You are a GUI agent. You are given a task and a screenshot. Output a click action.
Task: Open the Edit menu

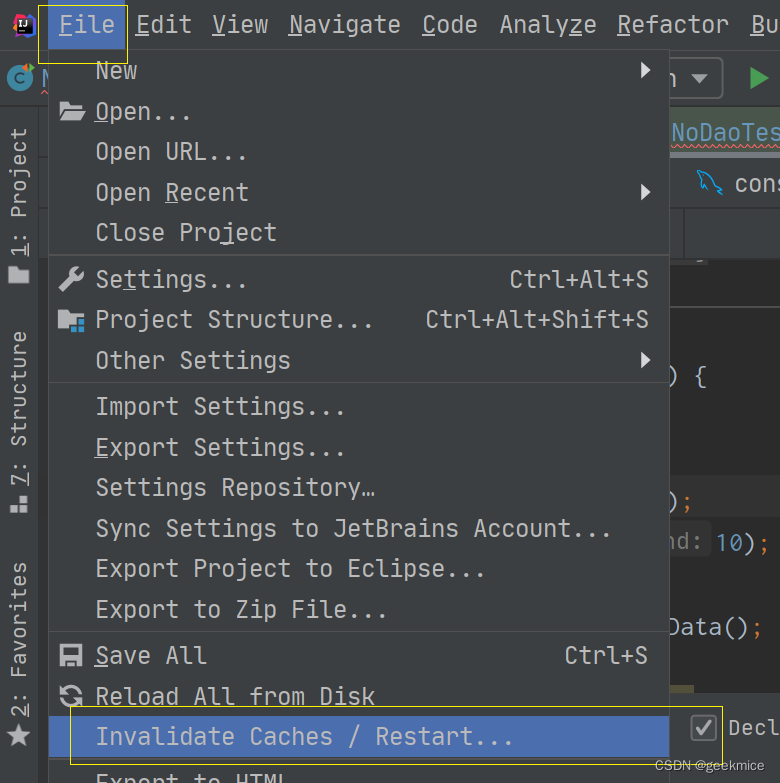pos(164,25)
